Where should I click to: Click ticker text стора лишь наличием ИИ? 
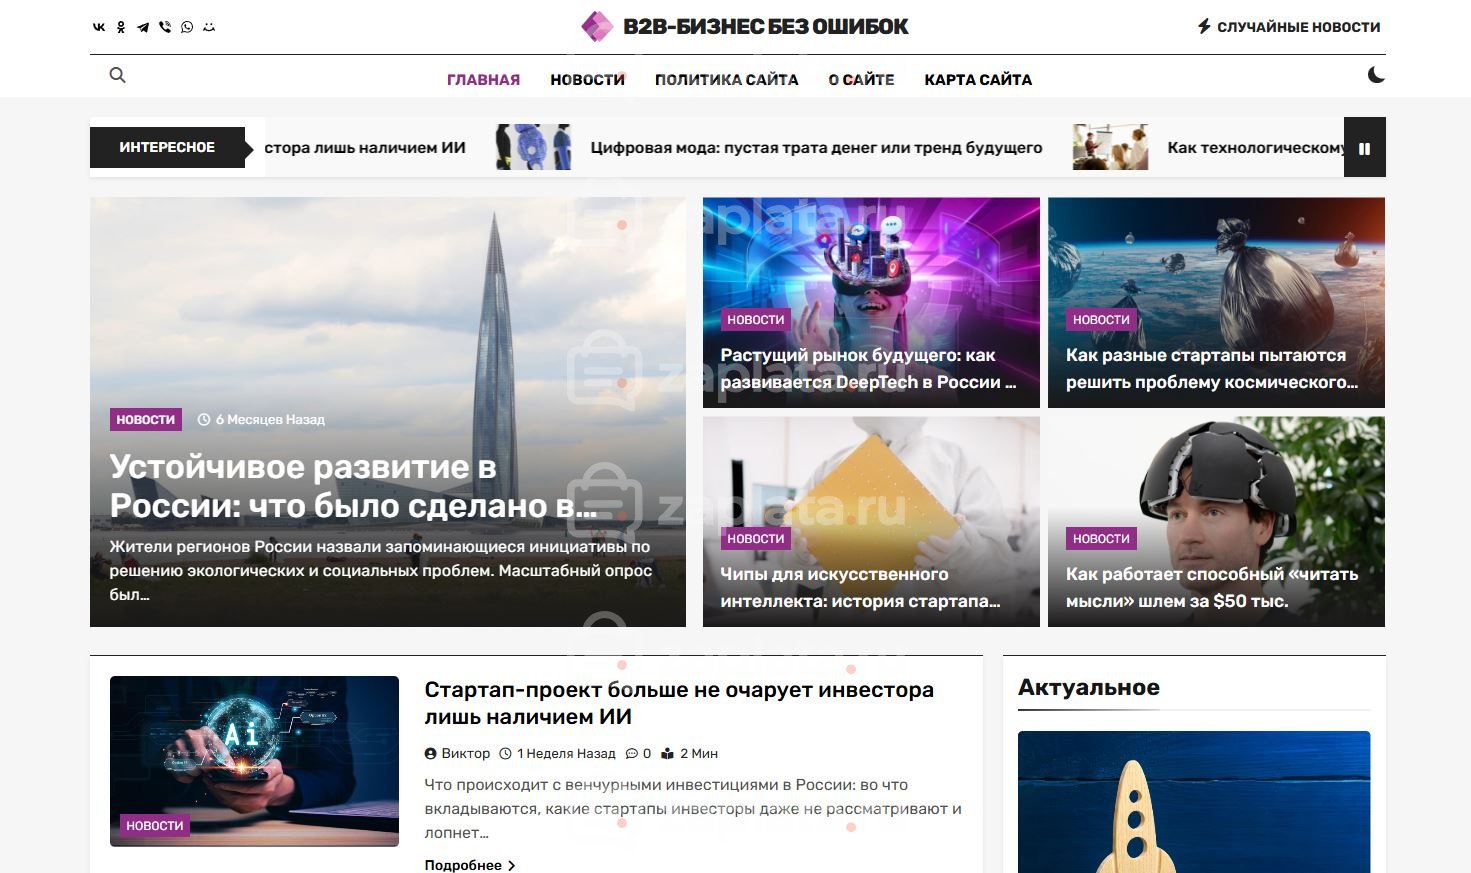tap(365, 148)
